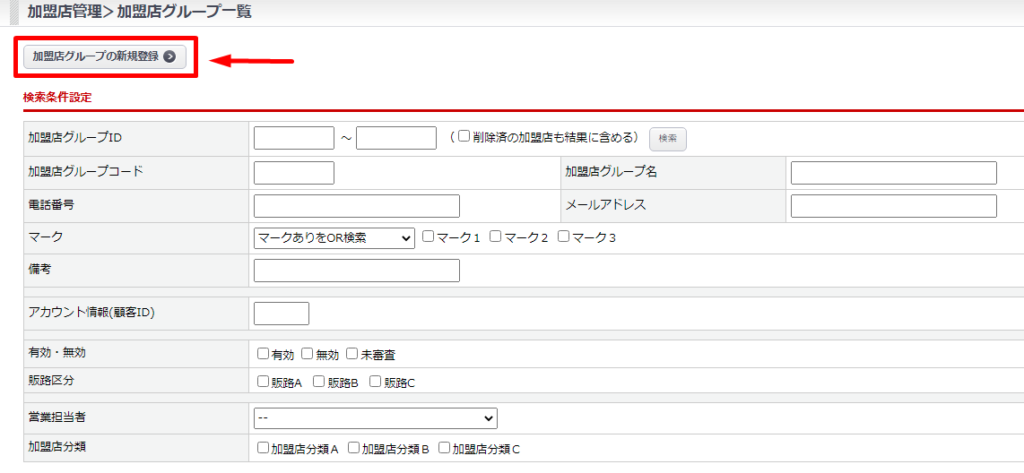The width and height of the screenshot is (1024, 473).
Task: Click the 加盟店グループコード input field
Action: (x=294, y=172)
